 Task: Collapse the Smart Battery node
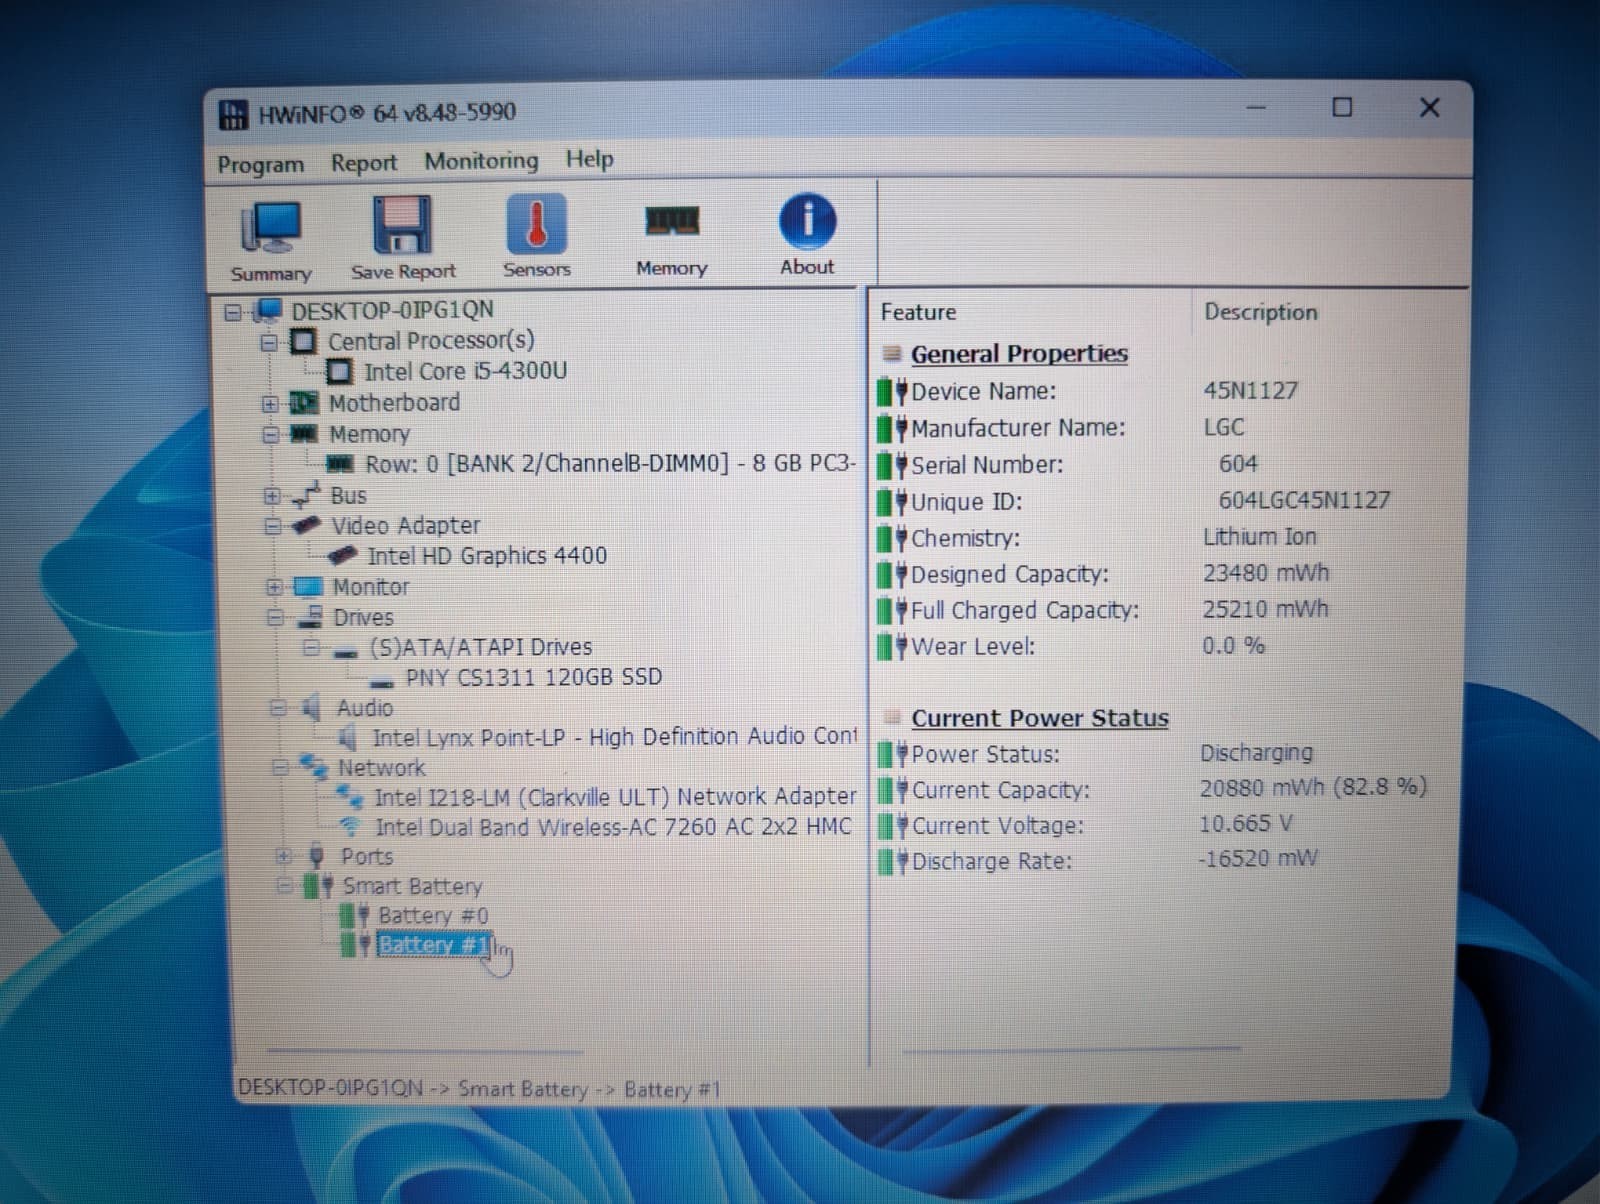pos(285,886)
